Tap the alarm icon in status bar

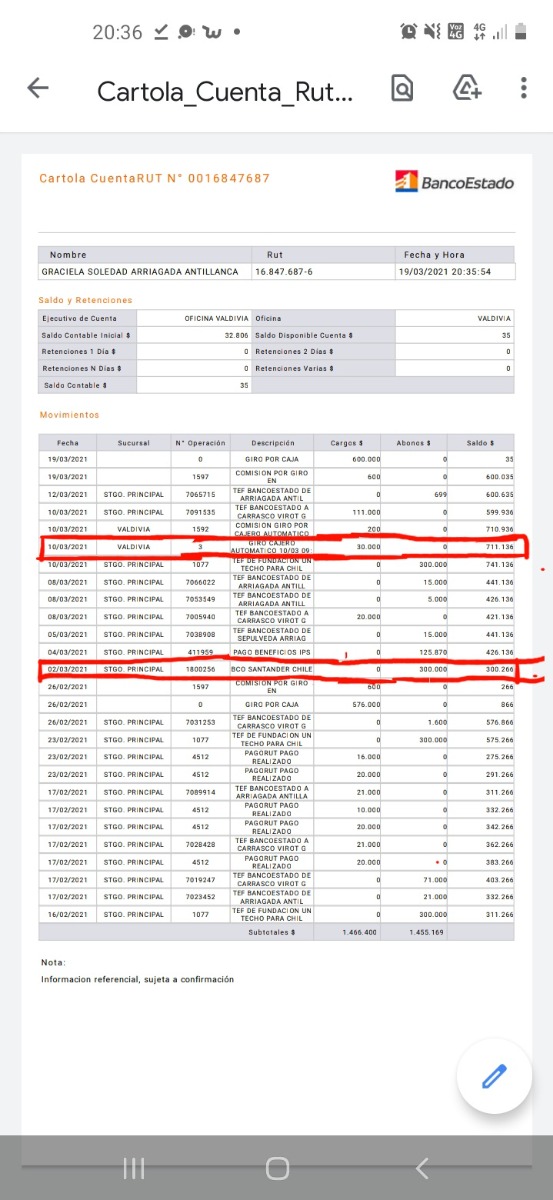[x=409, y=31]
